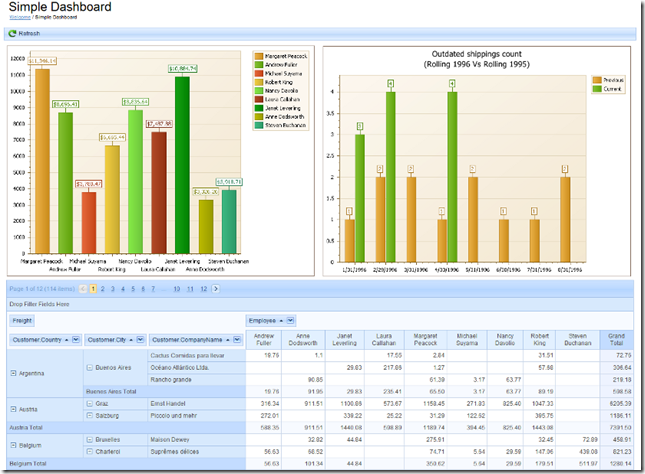Click the Outdated shippings count chart title
This screenshot has width=645, height=474.
coord(476,59)
